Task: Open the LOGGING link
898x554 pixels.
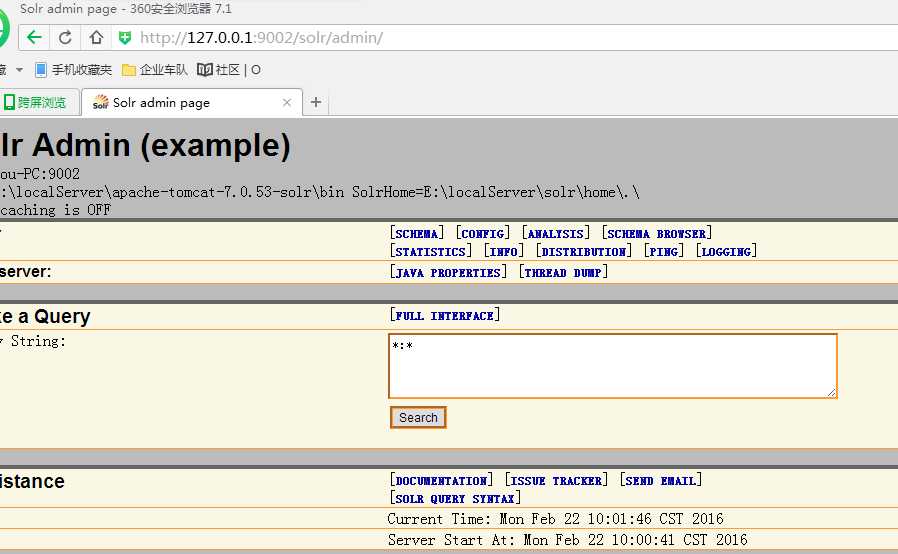Action: pyautogui.click(x=726, y=252)
